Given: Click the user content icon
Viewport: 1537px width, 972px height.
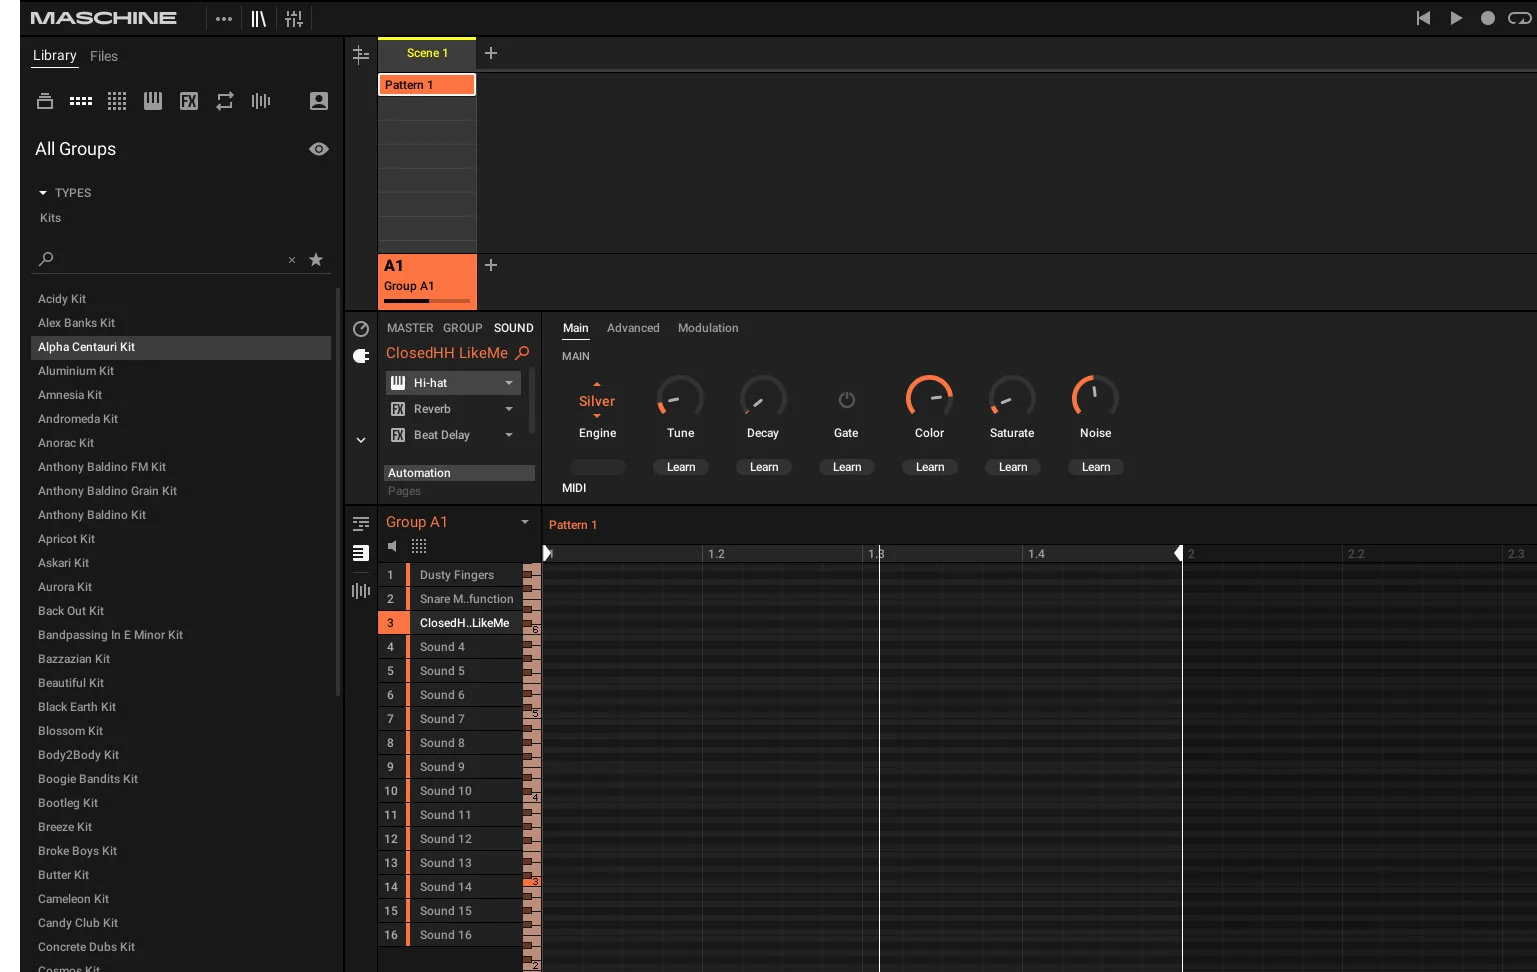Looking at the screenshot, I should tap(319, 101).
